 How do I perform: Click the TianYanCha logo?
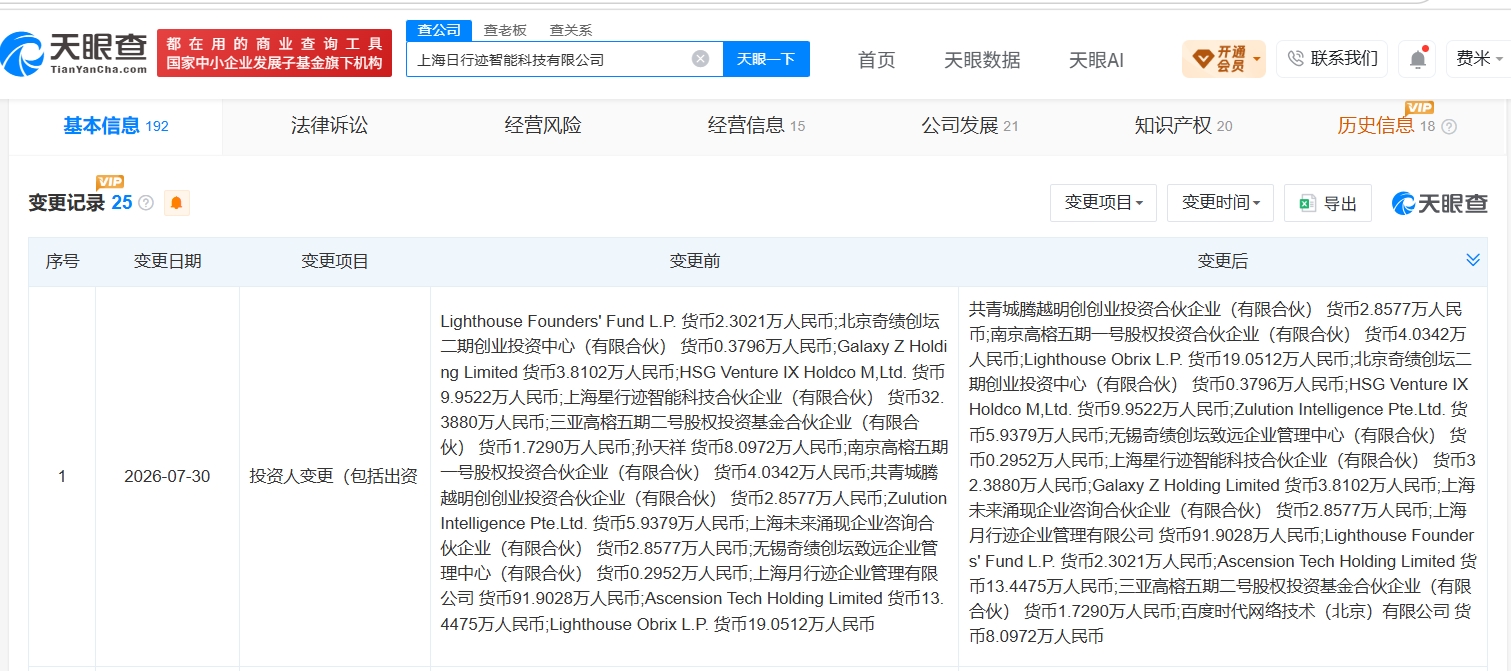click(x=75, y=53)
